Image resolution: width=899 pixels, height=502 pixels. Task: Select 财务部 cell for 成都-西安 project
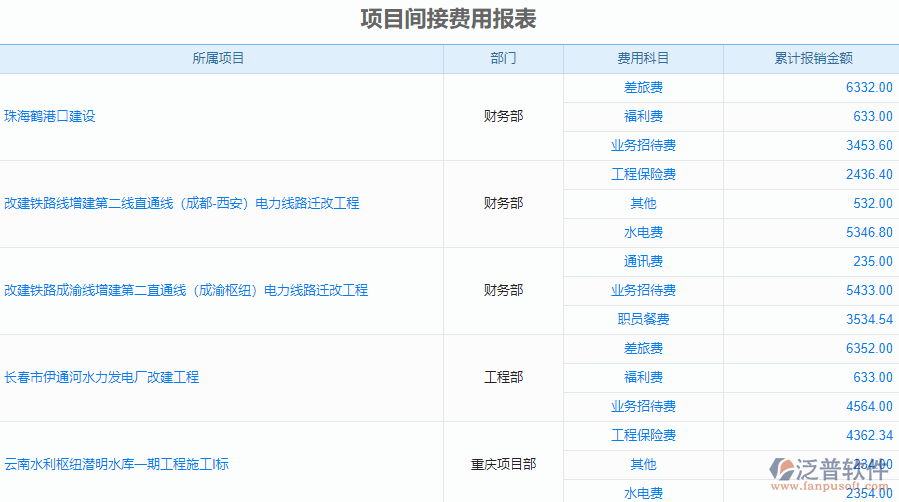tap(503, 203)
